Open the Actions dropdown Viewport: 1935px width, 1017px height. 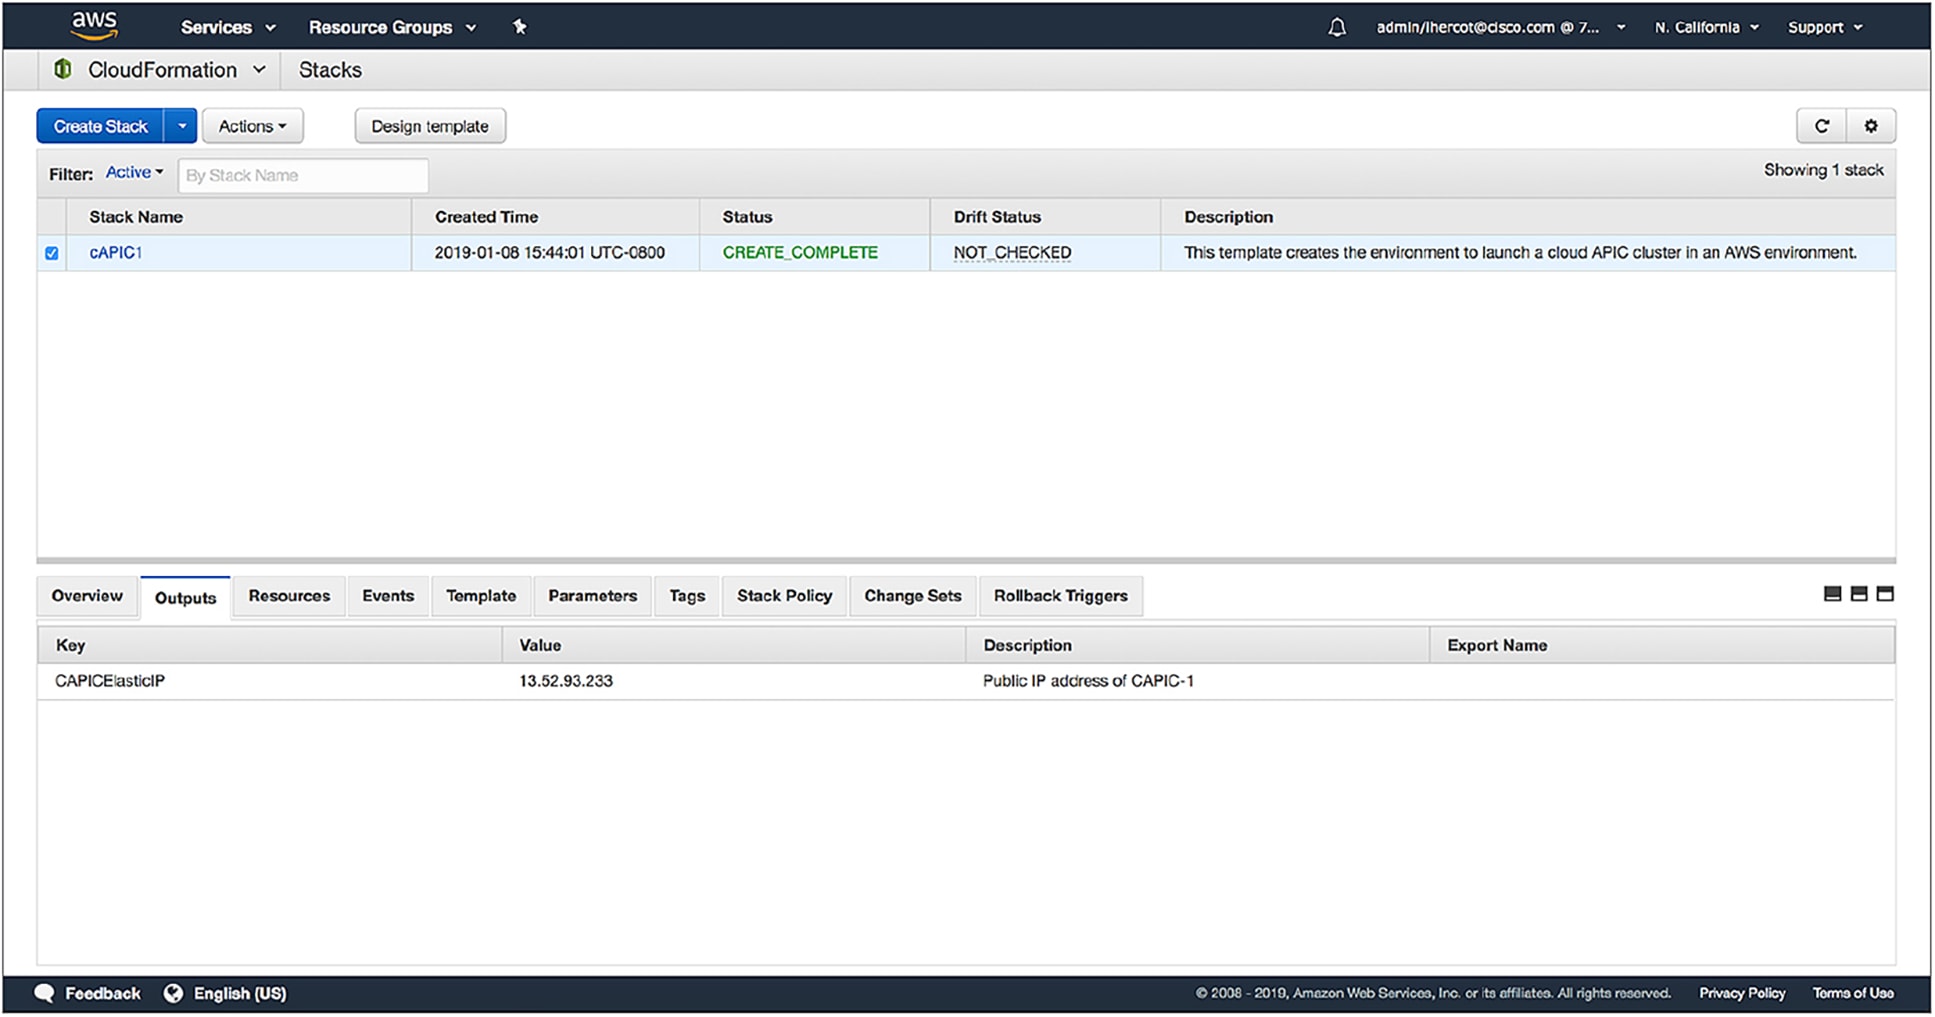pyautogui.click(x=253, y=126)
